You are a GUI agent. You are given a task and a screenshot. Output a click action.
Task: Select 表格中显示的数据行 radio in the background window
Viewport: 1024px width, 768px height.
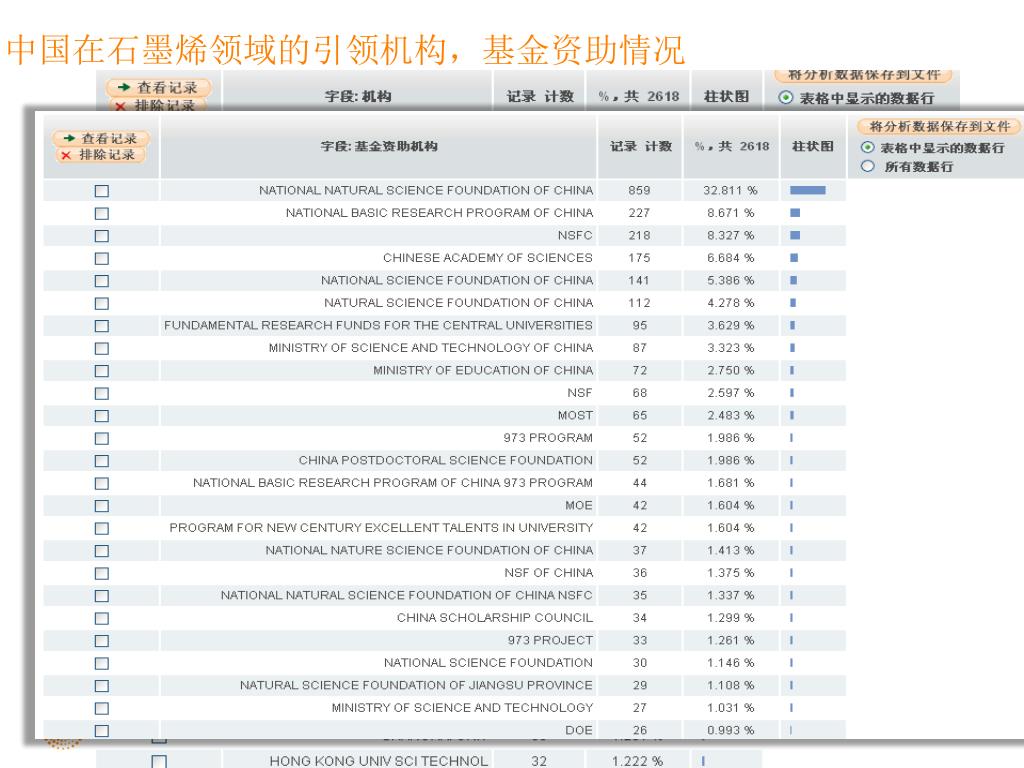pos(786,98)
